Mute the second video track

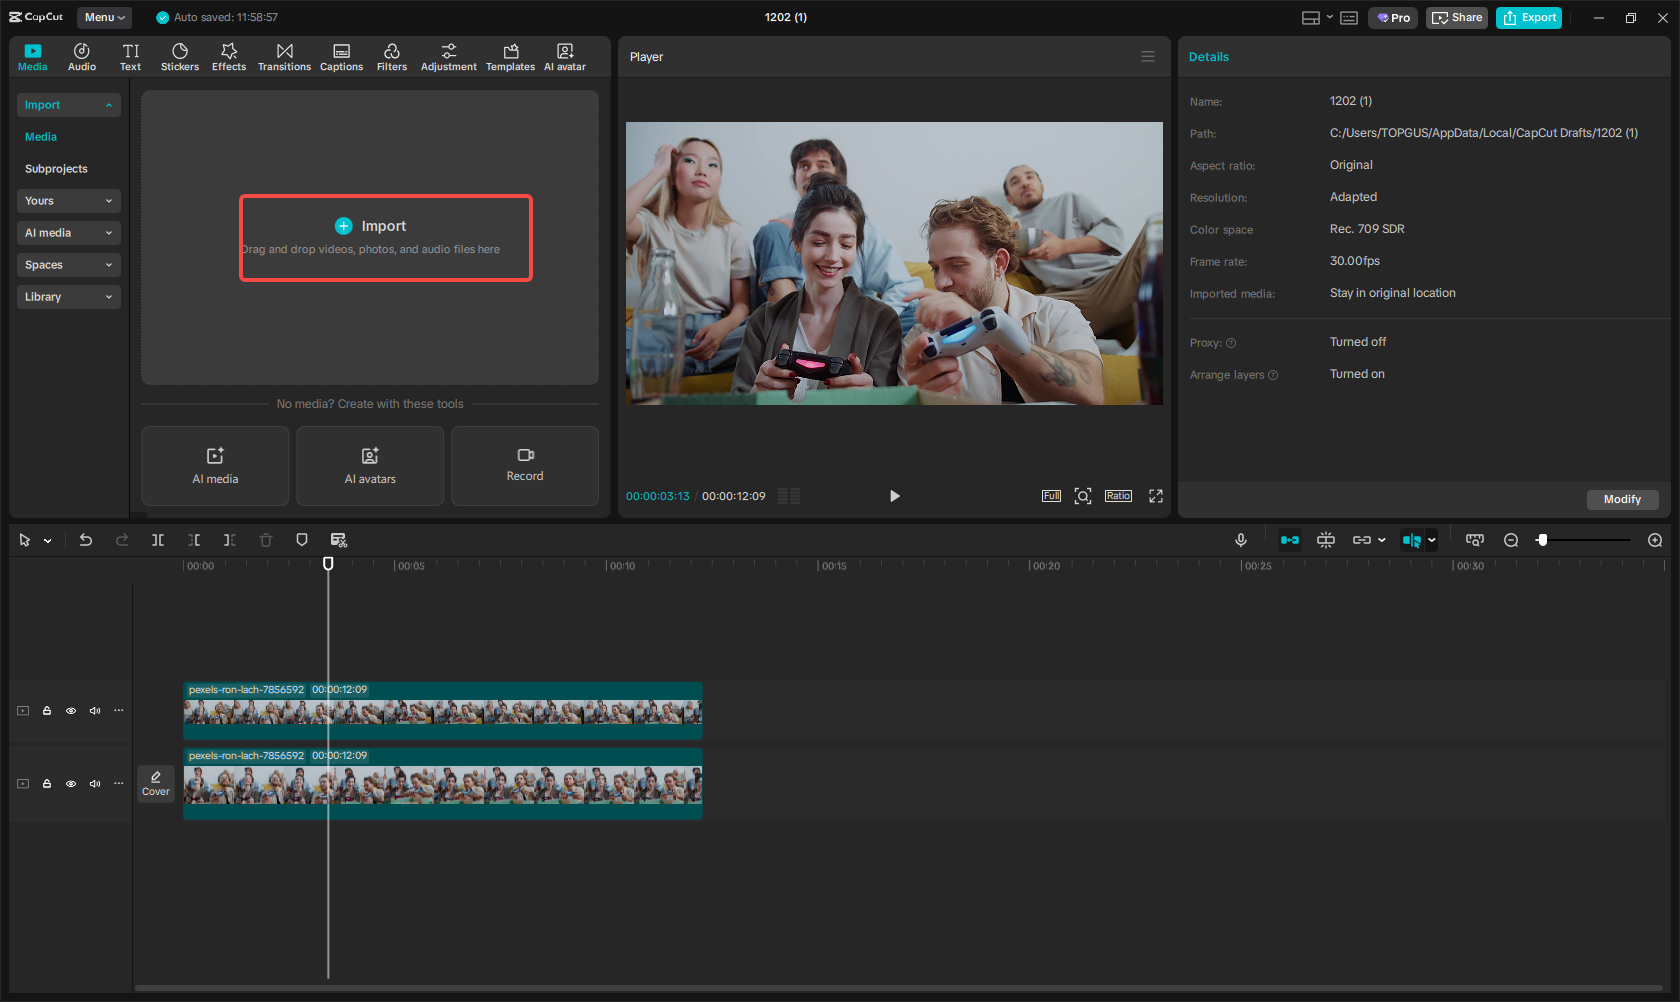[x=94, y=783]
